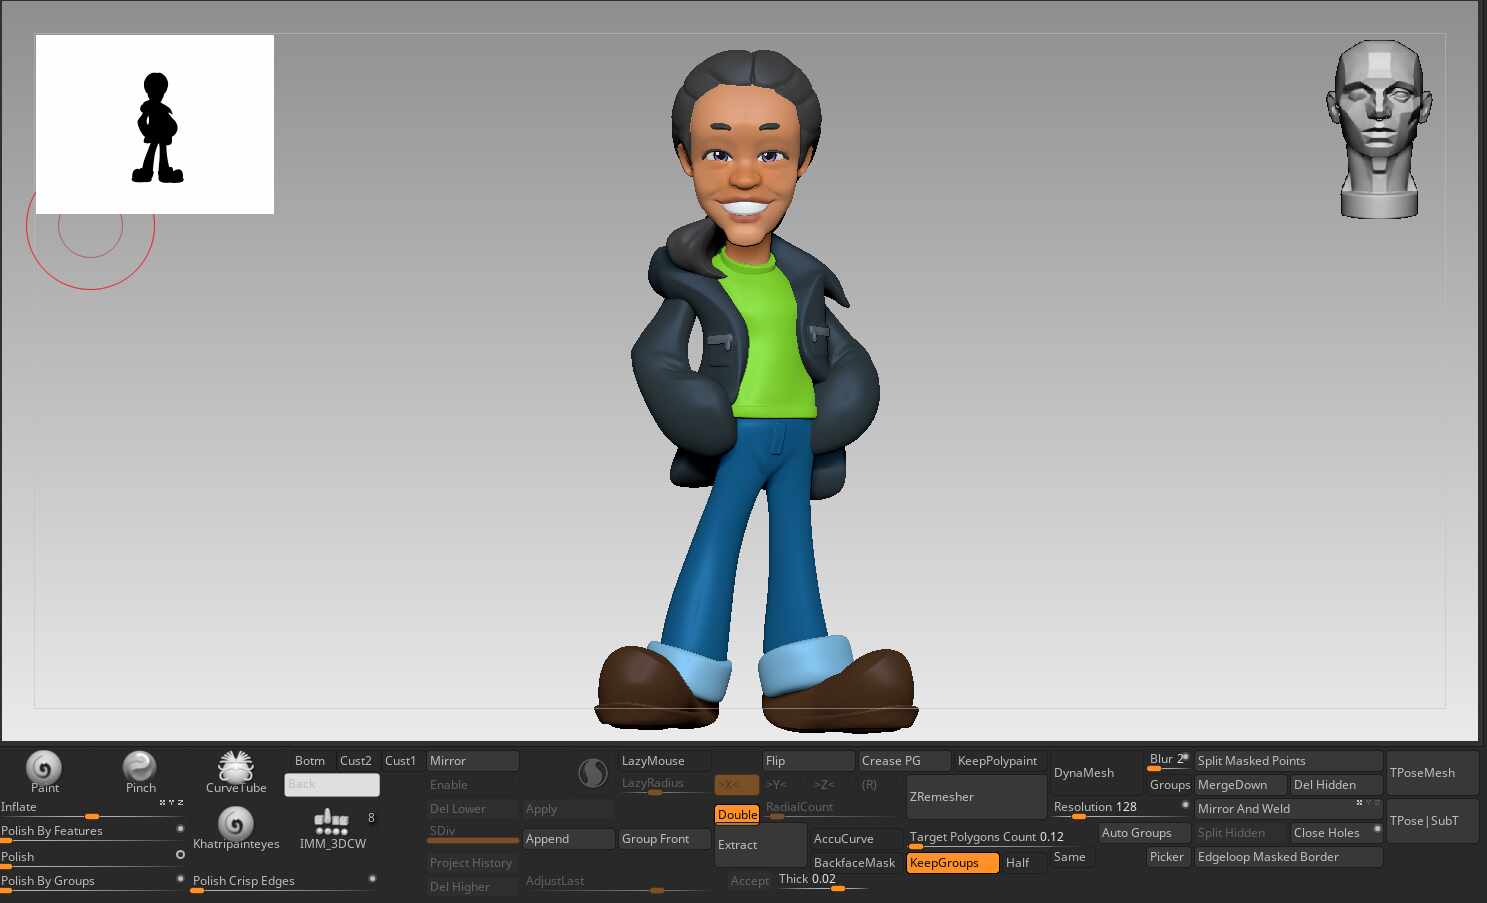Click the Split Hidden button
The height and width of the screenshot is (903, 1487).
pos(1240,833)
